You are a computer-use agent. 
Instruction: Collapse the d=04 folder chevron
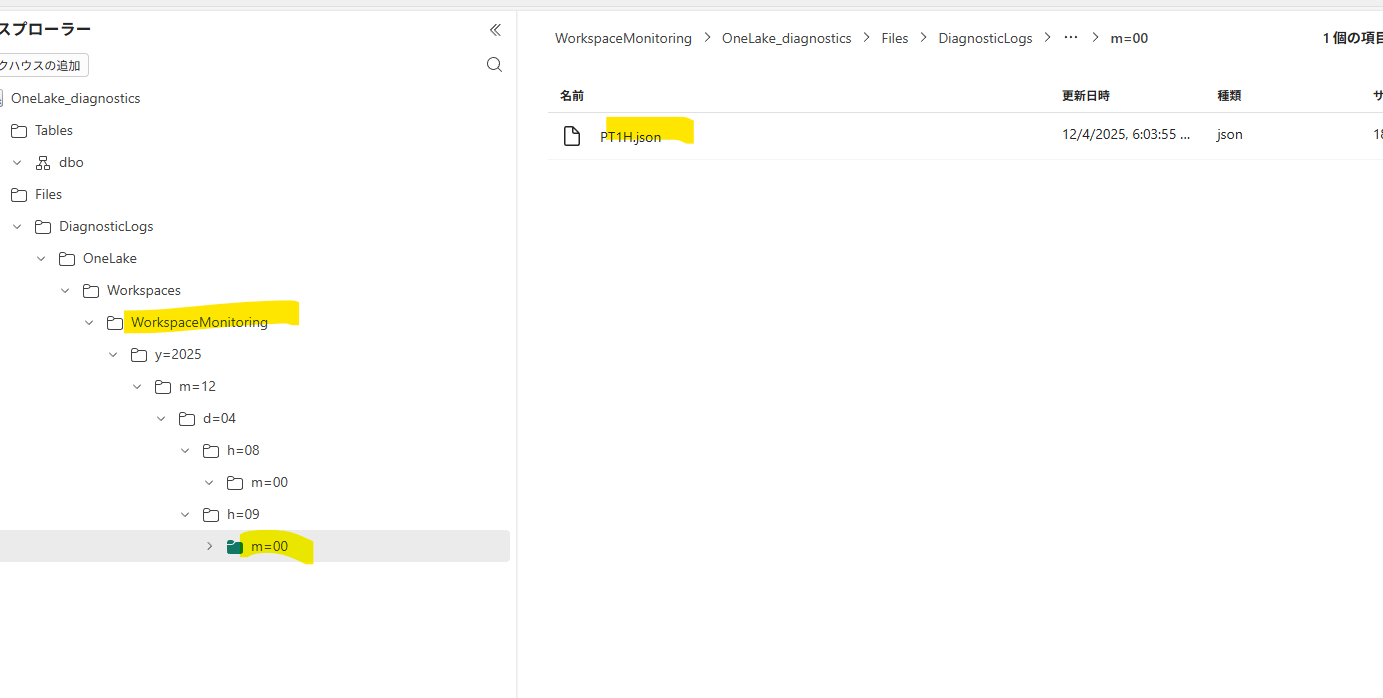pos(161,418)
